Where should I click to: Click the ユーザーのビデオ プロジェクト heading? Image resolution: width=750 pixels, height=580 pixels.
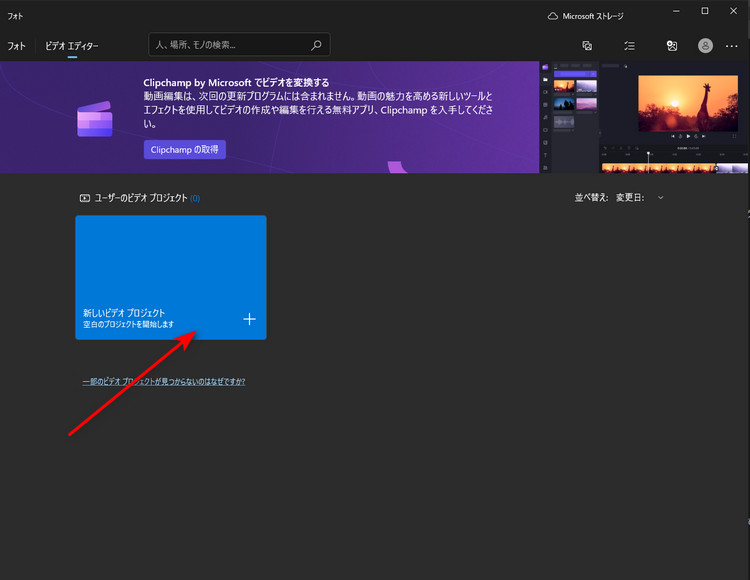click(x=141, y=198)
